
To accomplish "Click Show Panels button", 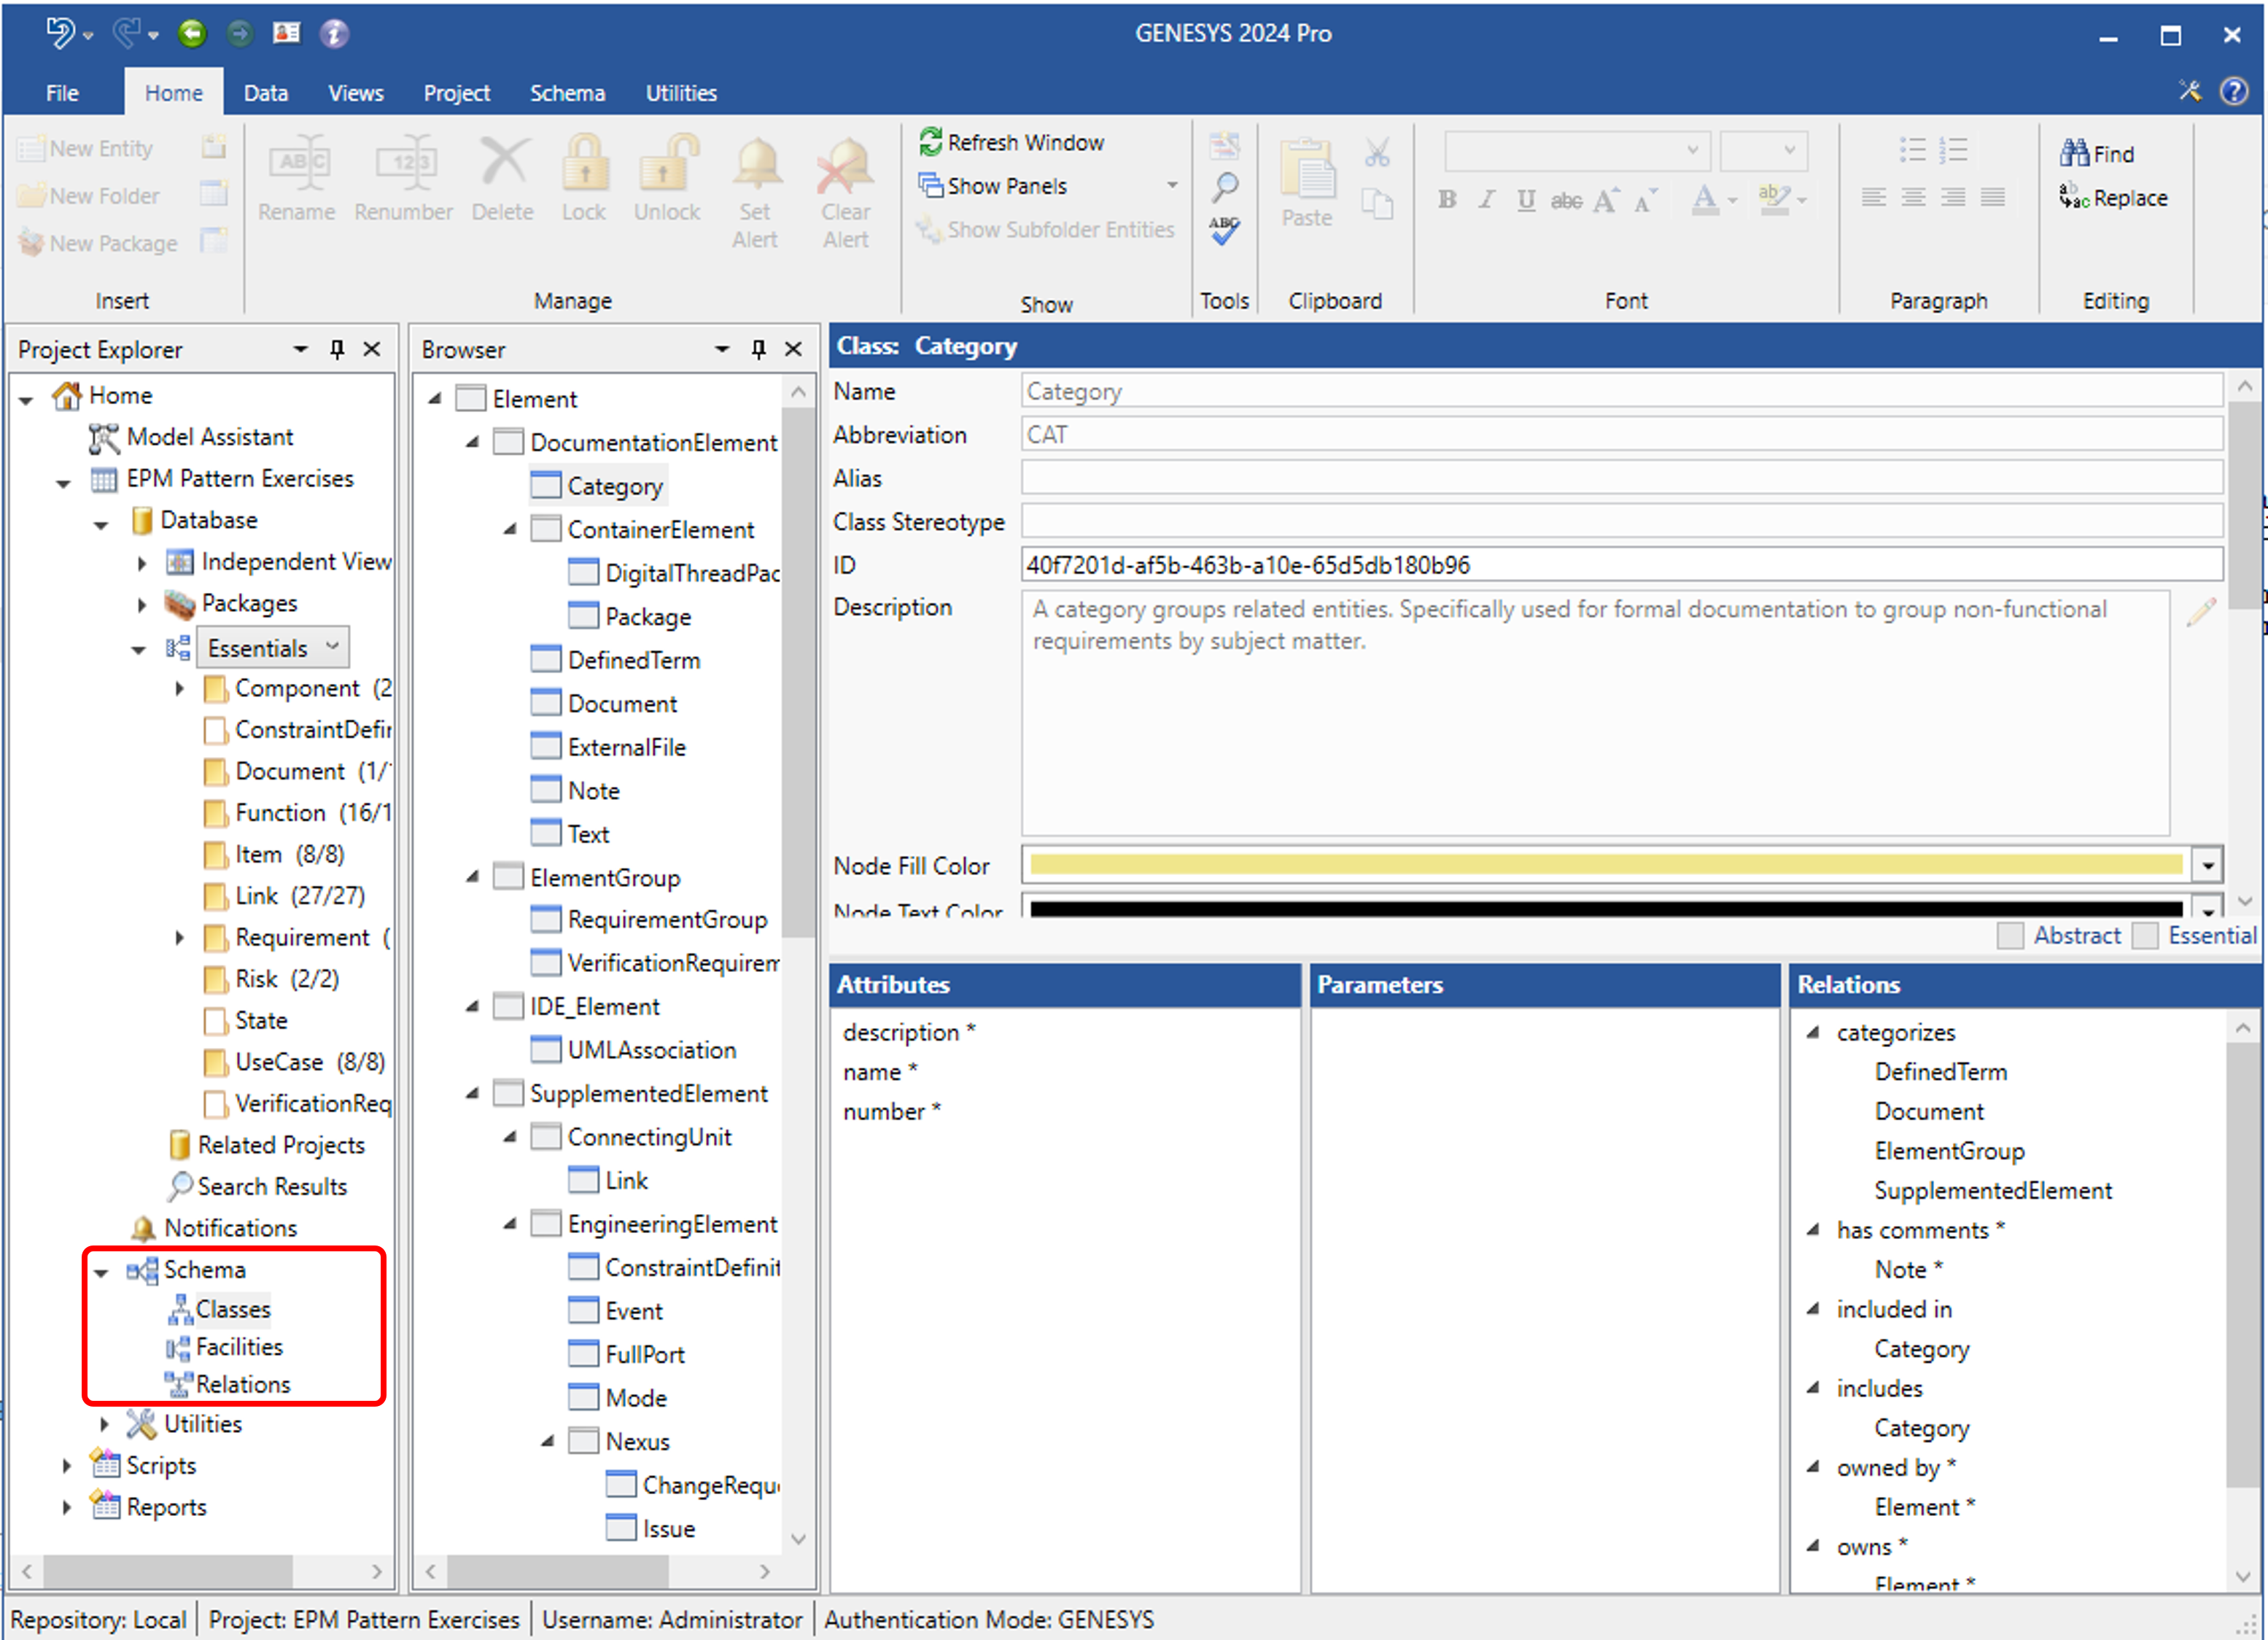I will [x=1006, y=186].
